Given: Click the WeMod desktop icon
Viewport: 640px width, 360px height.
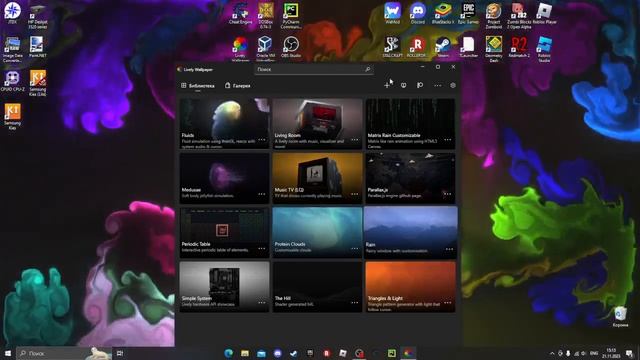Looking at the screenshot, I should (x=392, y=13).
